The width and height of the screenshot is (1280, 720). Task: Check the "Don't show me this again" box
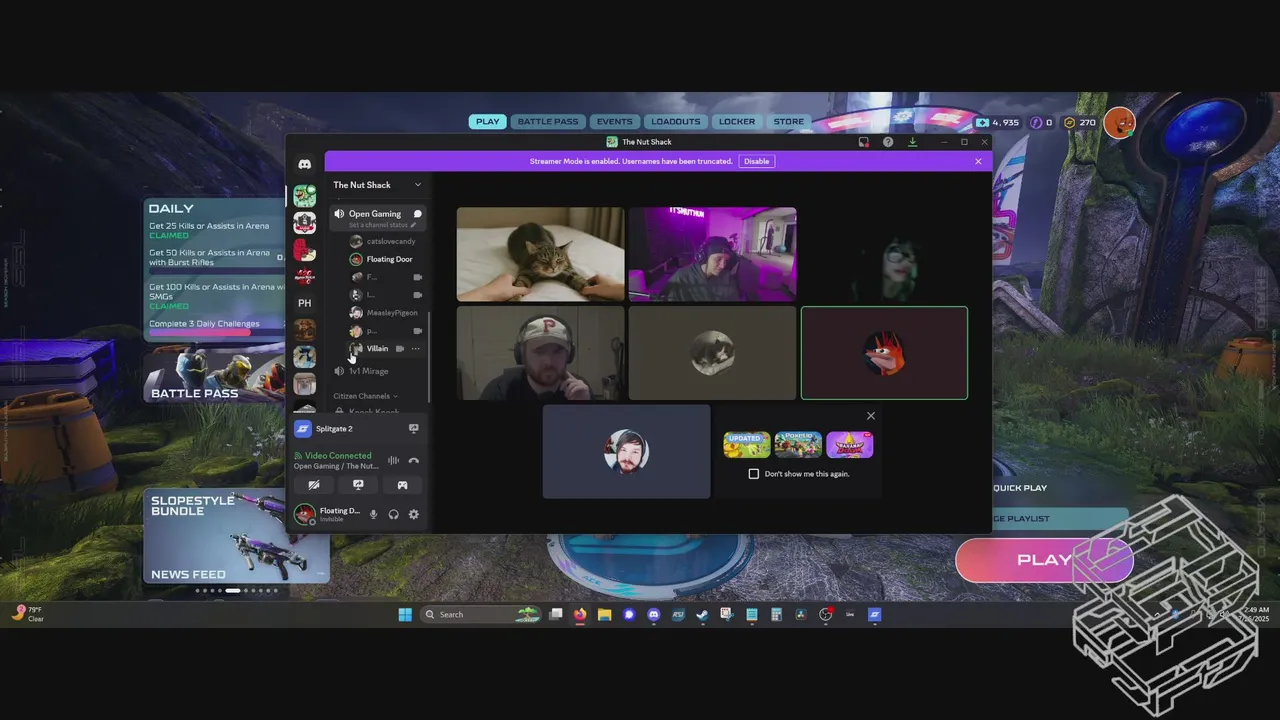(x=754, y=474)
